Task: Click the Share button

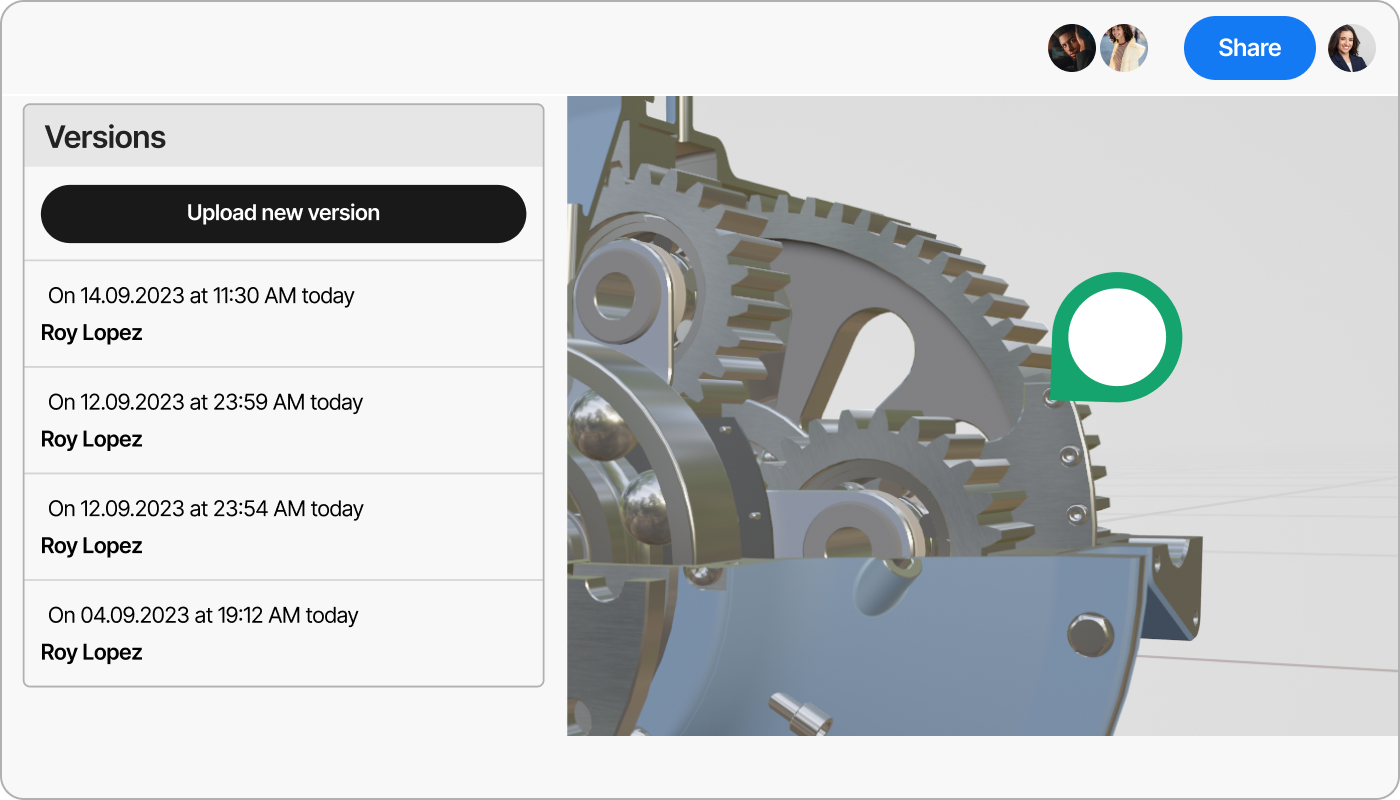Action: [1249, 47]
